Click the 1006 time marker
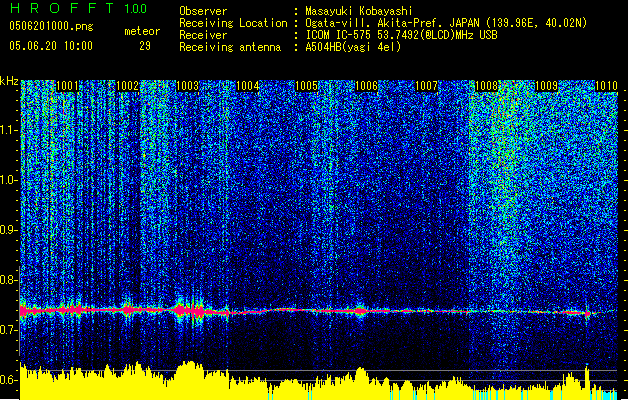 coord(367,86)
